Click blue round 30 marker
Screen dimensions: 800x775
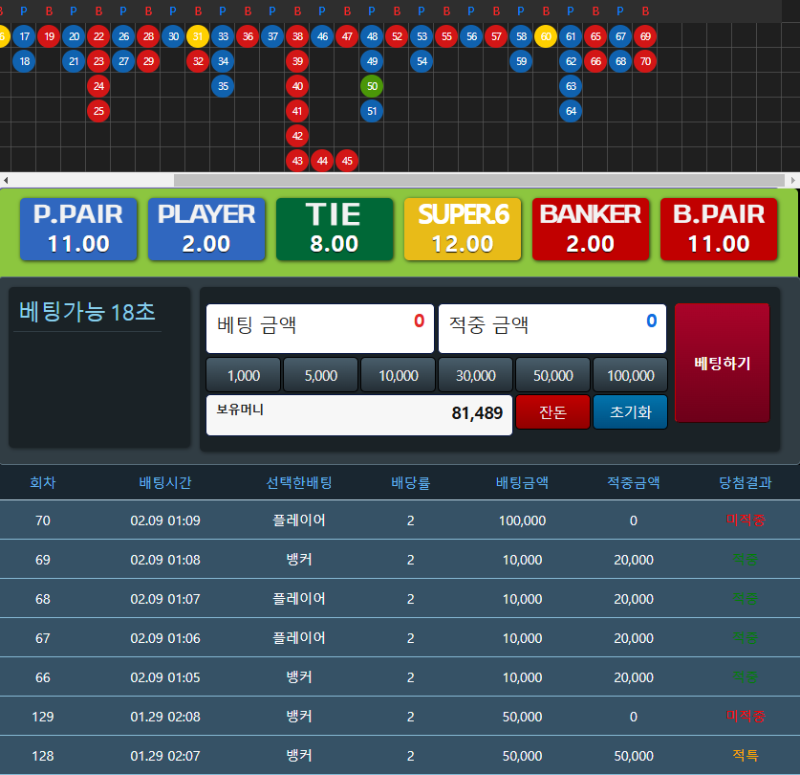(x=173, y=36)
